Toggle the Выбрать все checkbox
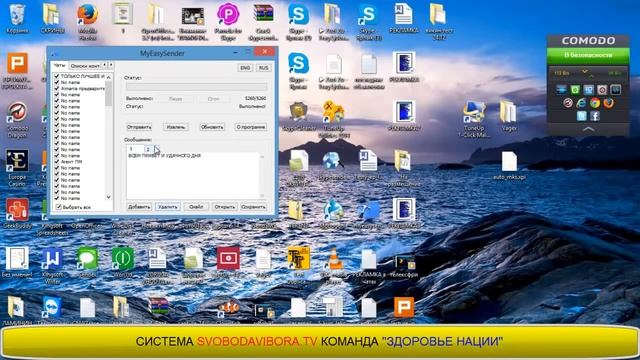Screen dimensions: 640x360 click(x=58, y=207)
